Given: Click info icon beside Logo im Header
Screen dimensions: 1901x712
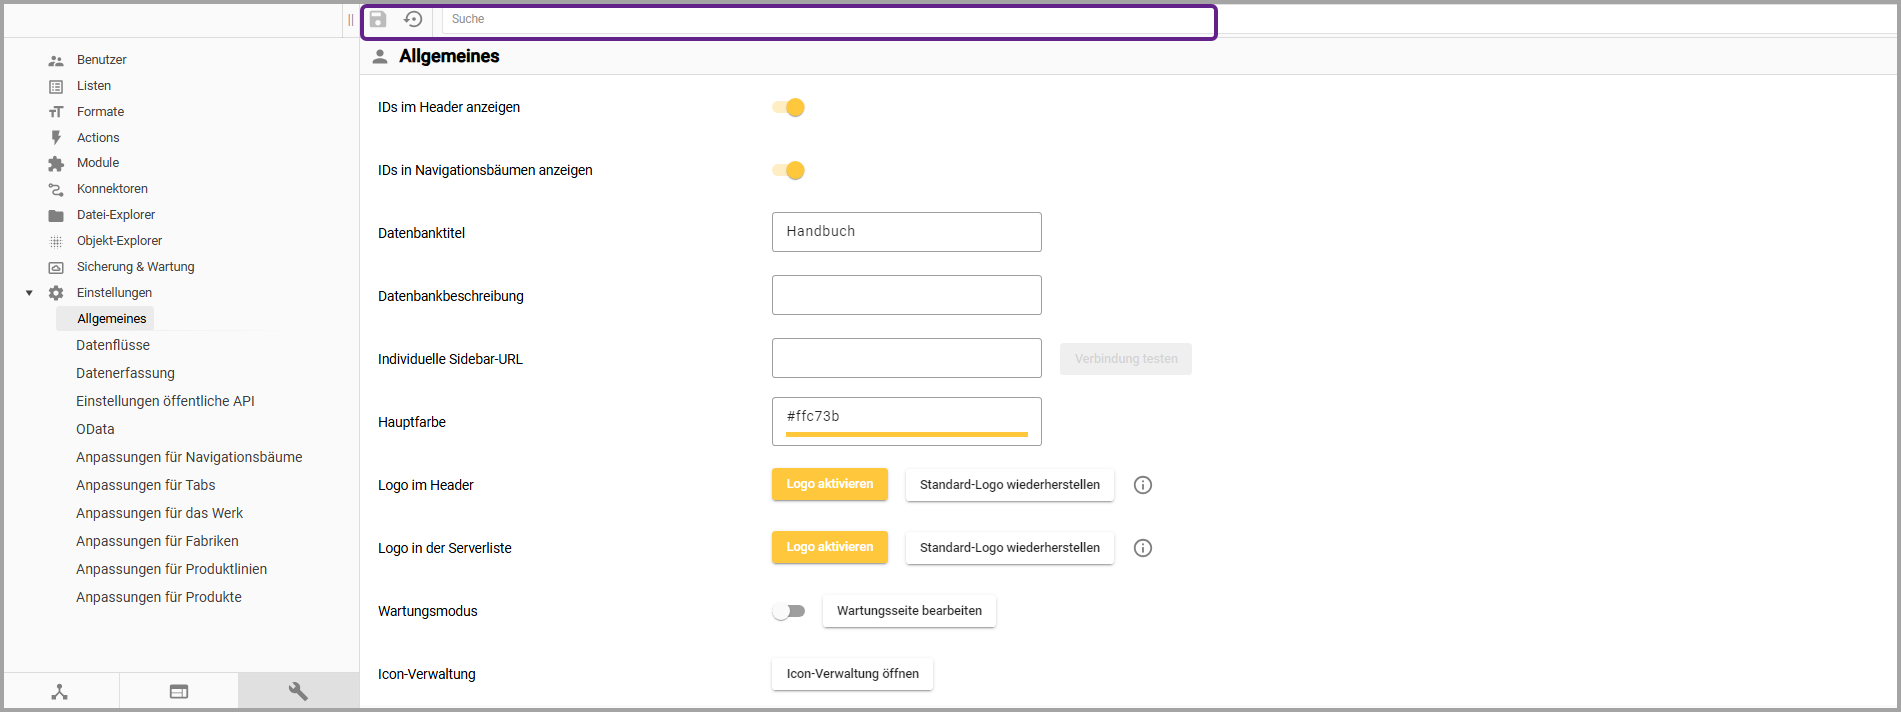Looking at the screenshot, I should pyautogui.click(x=1143, y=485).
